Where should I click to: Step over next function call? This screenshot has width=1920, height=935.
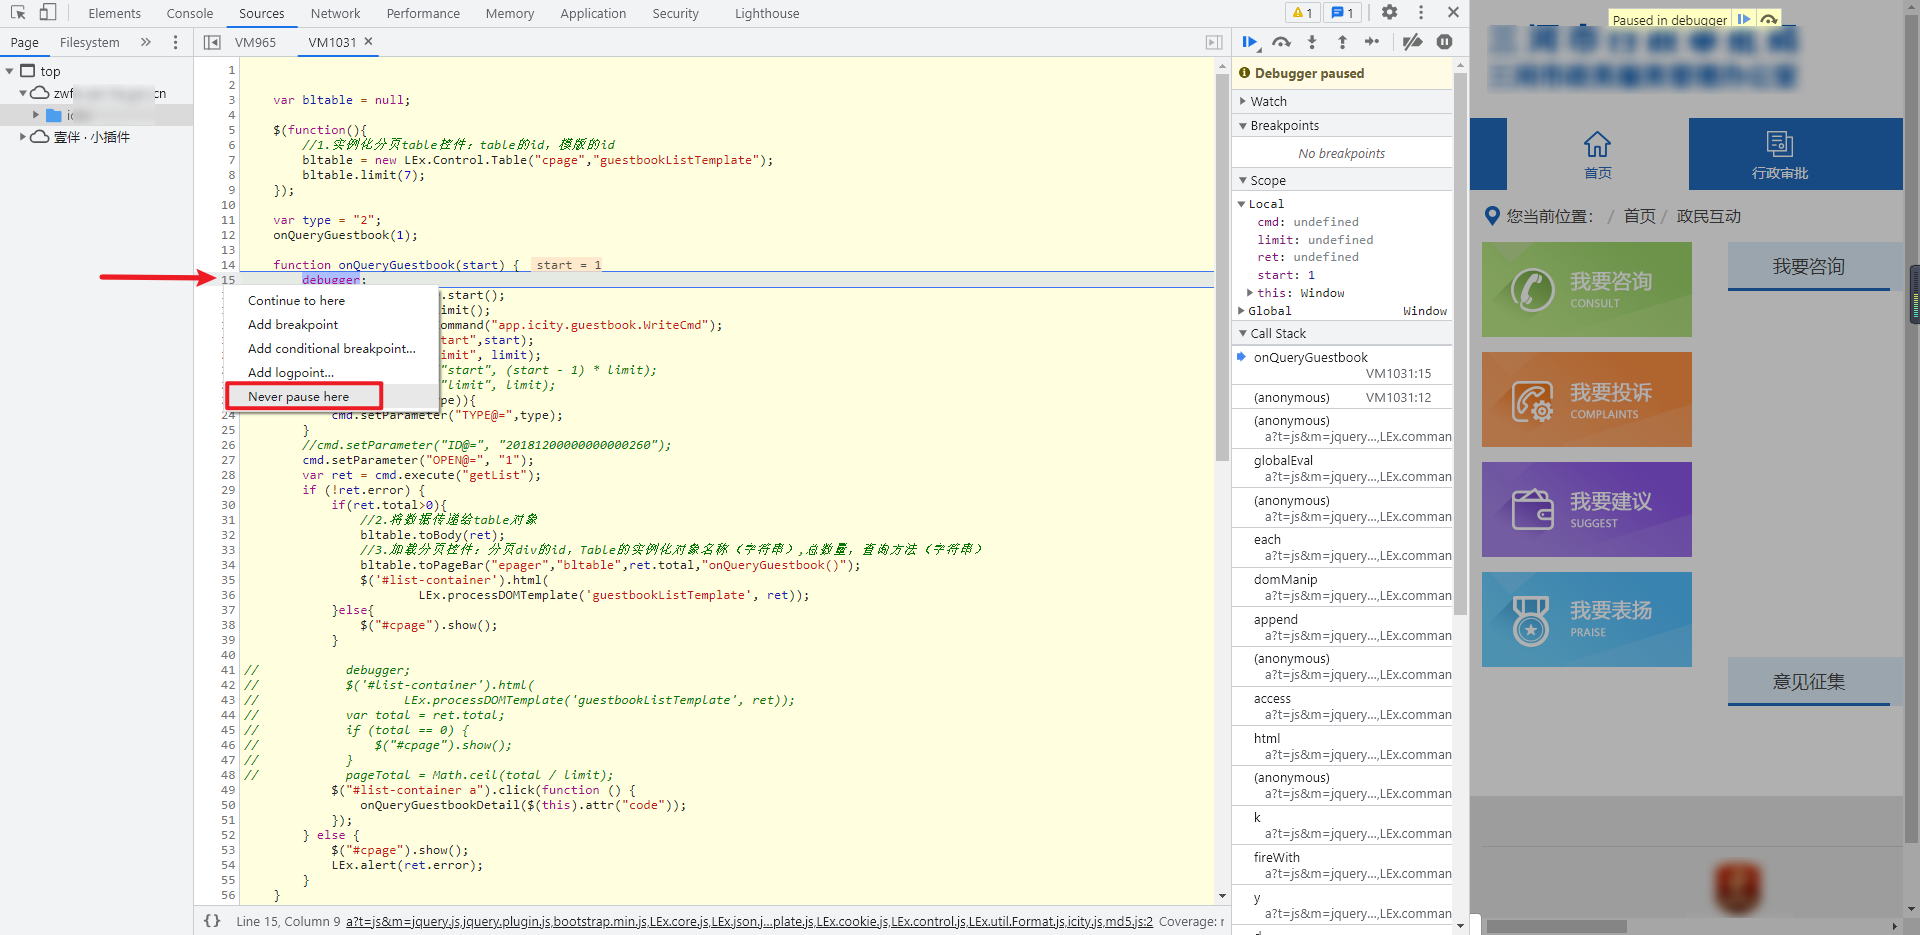(x=1281, y=42)
